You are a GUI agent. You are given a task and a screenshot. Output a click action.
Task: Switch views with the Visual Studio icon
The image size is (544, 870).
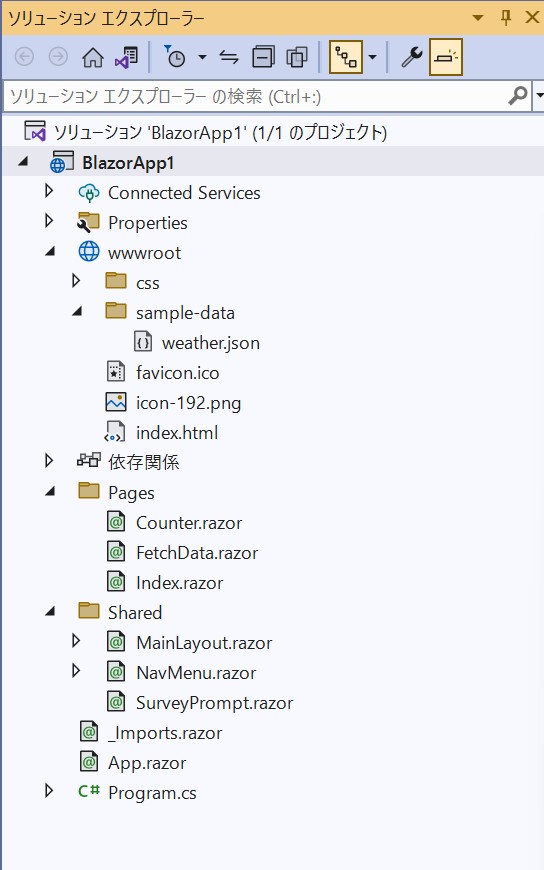[127, 57]
